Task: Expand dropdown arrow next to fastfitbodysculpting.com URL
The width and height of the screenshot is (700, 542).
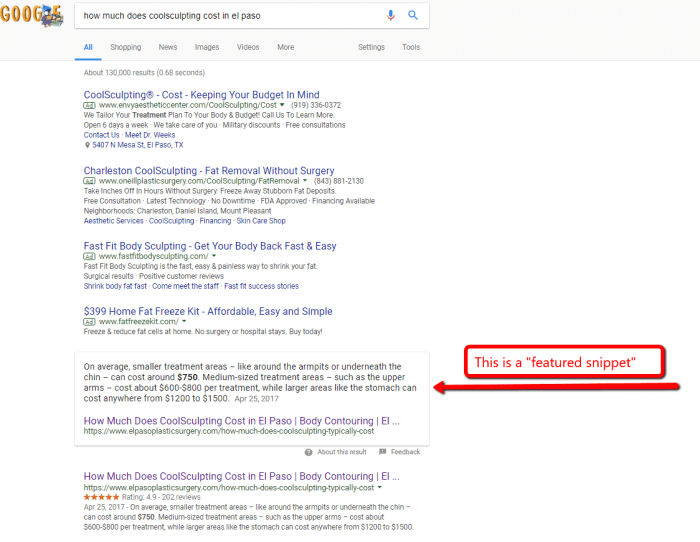Action: point(214,256)
